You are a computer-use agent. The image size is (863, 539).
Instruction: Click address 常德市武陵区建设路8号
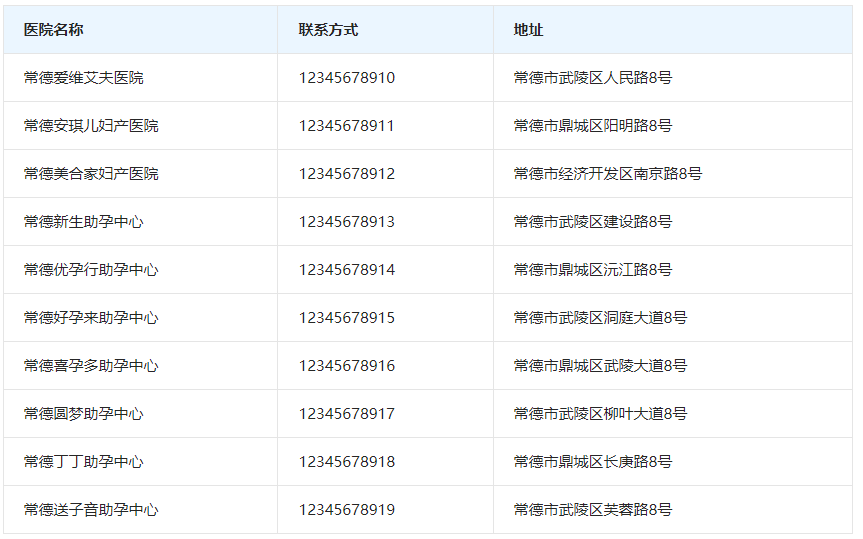pyautogui.click(x=592, y=222)
